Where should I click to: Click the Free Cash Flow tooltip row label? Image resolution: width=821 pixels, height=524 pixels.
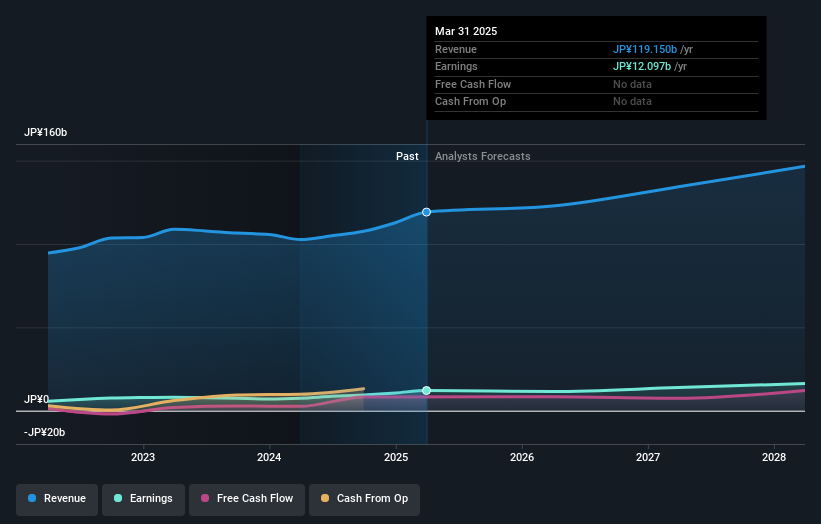(473, 84)
